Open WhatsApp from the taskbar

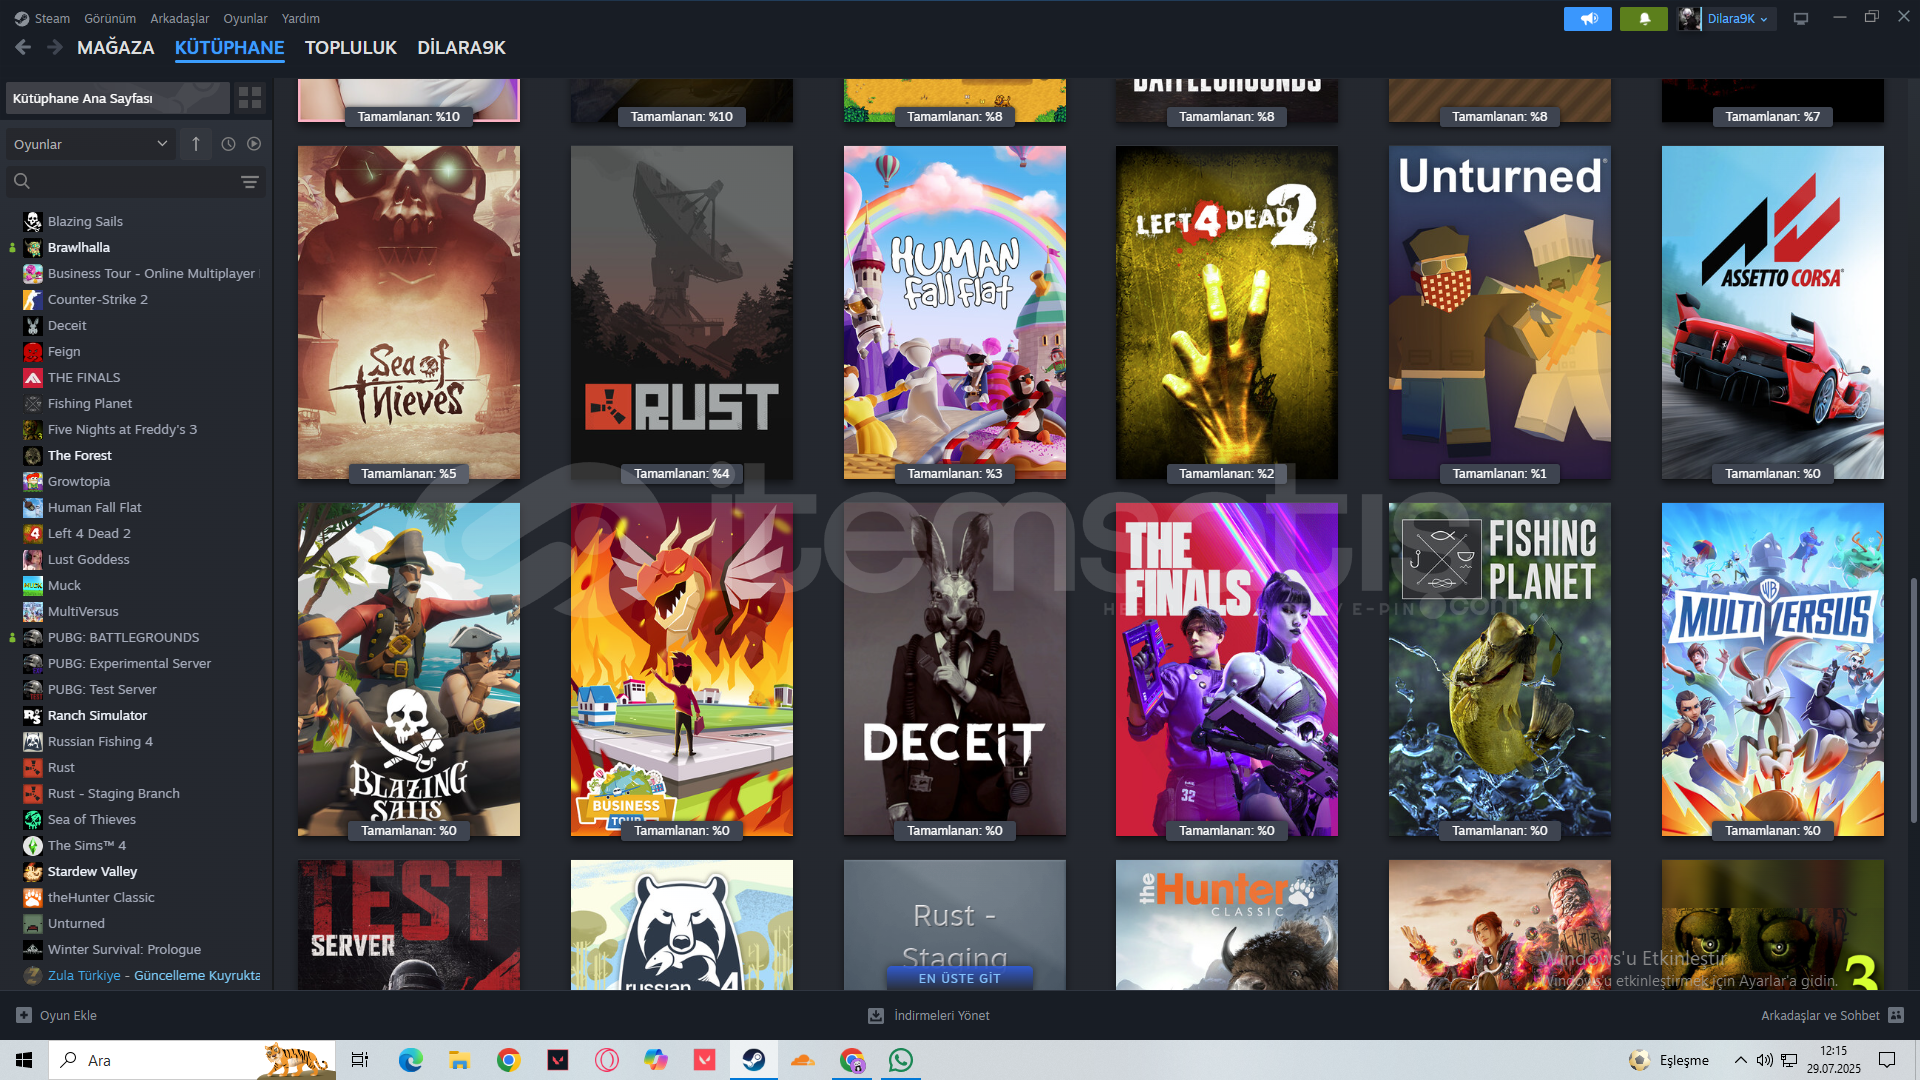(901, 1060)
